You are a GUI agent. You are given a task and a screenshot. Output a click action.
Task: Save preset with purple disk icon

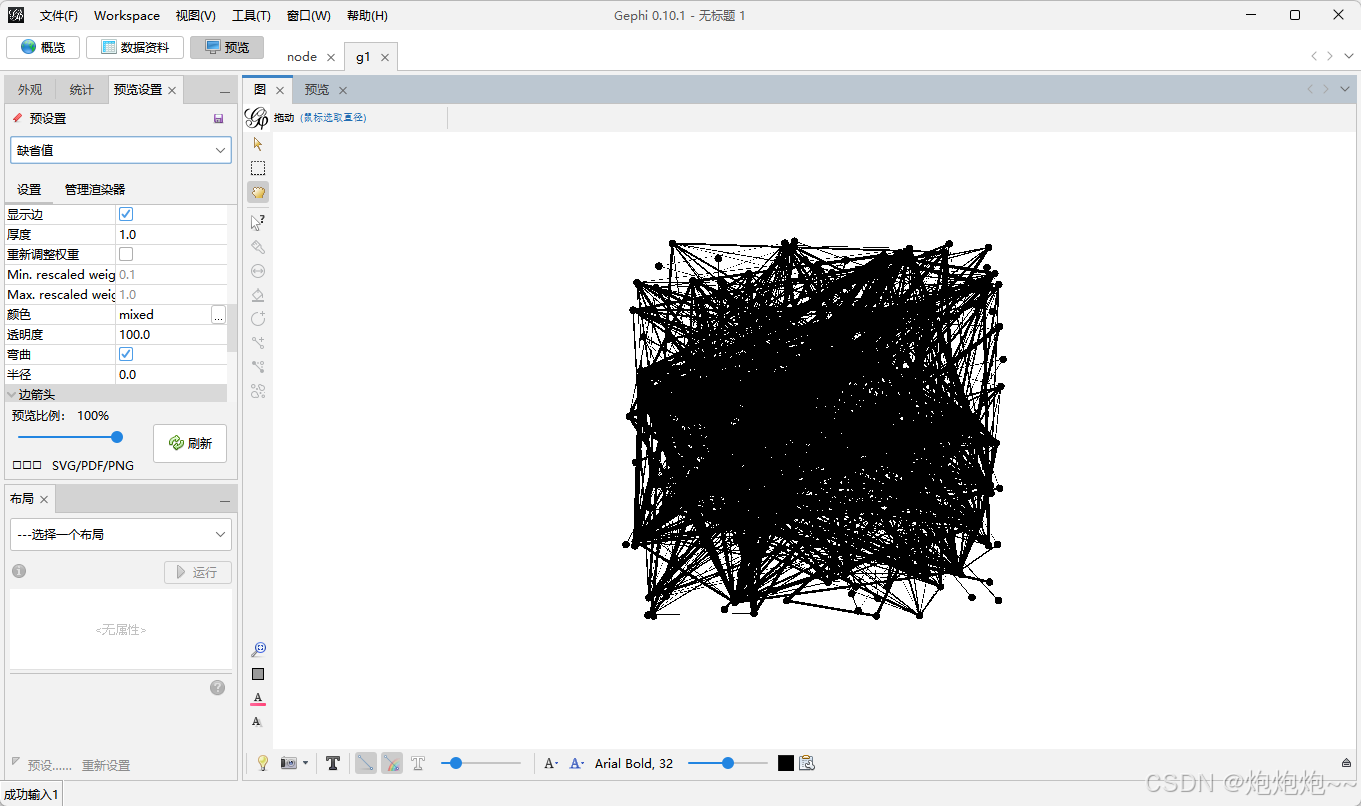click(x=219, y=118)
